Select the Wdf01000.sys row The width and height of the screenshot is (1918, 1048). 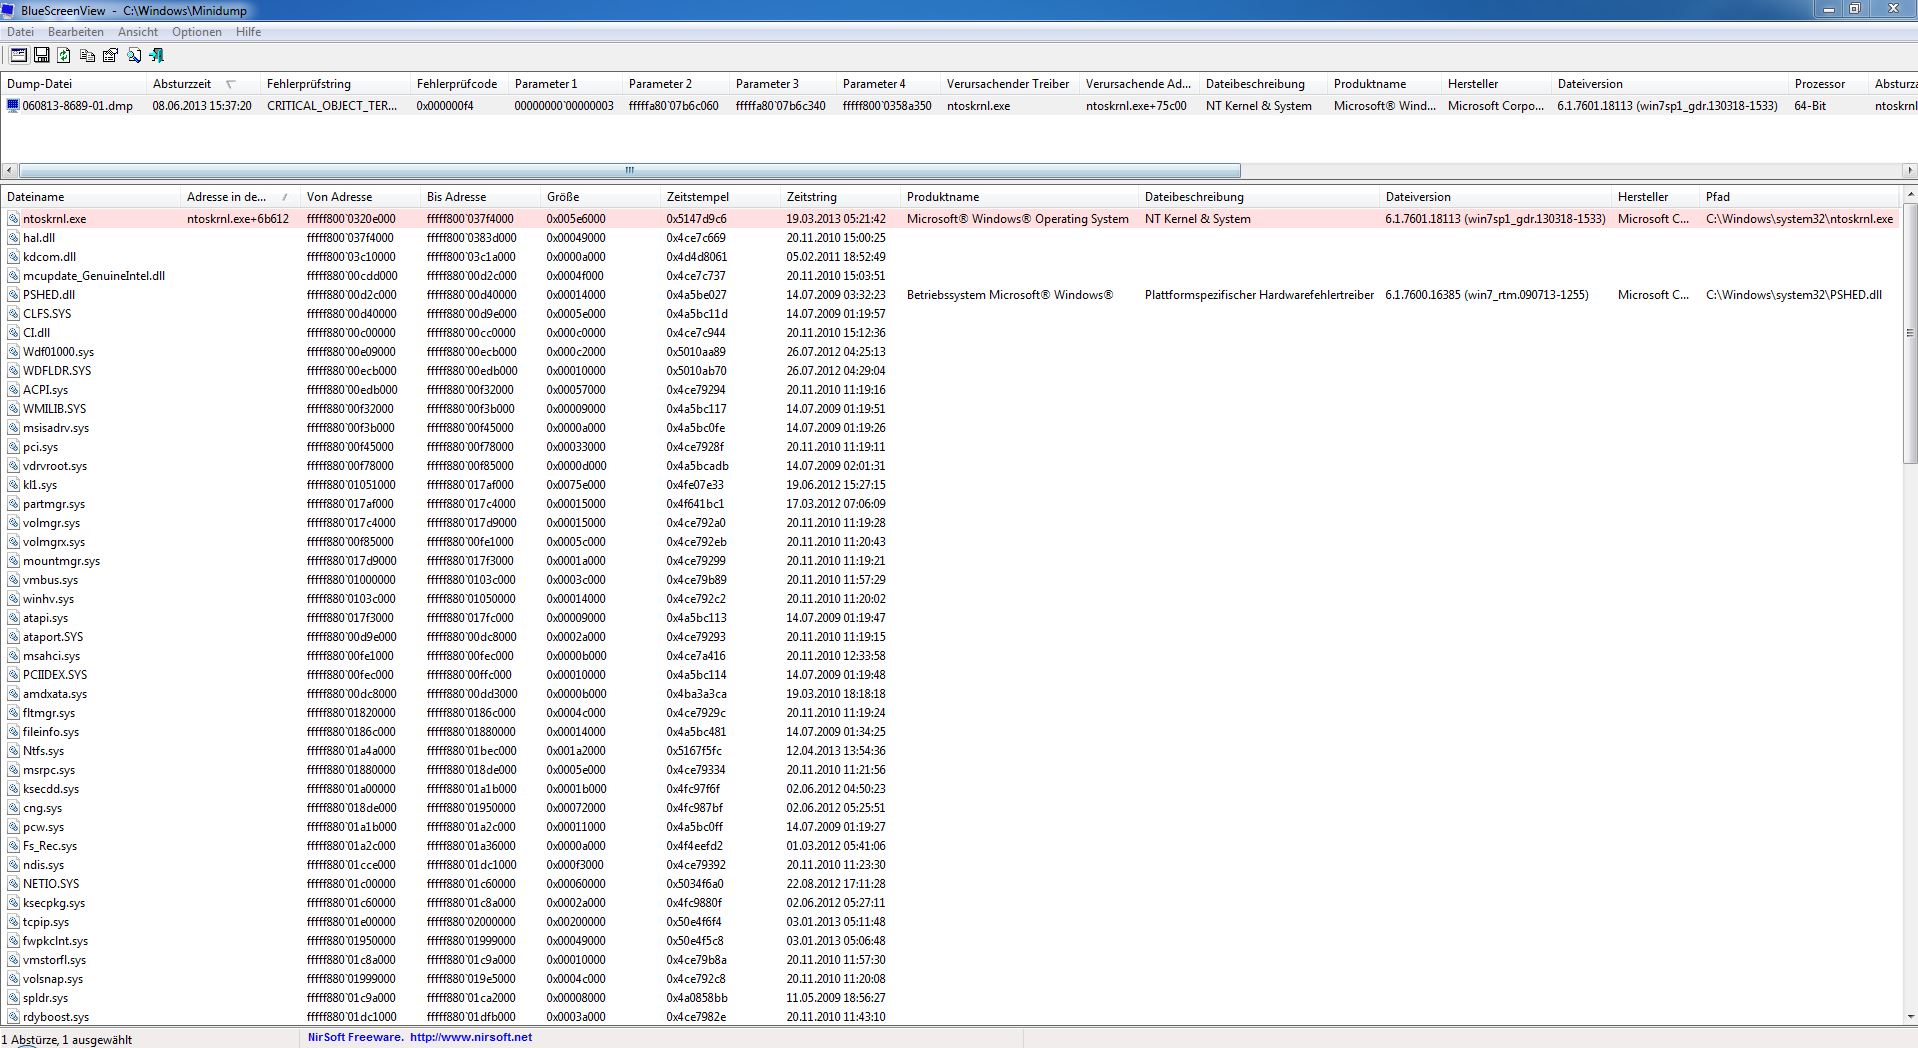(x=951, y=352)
